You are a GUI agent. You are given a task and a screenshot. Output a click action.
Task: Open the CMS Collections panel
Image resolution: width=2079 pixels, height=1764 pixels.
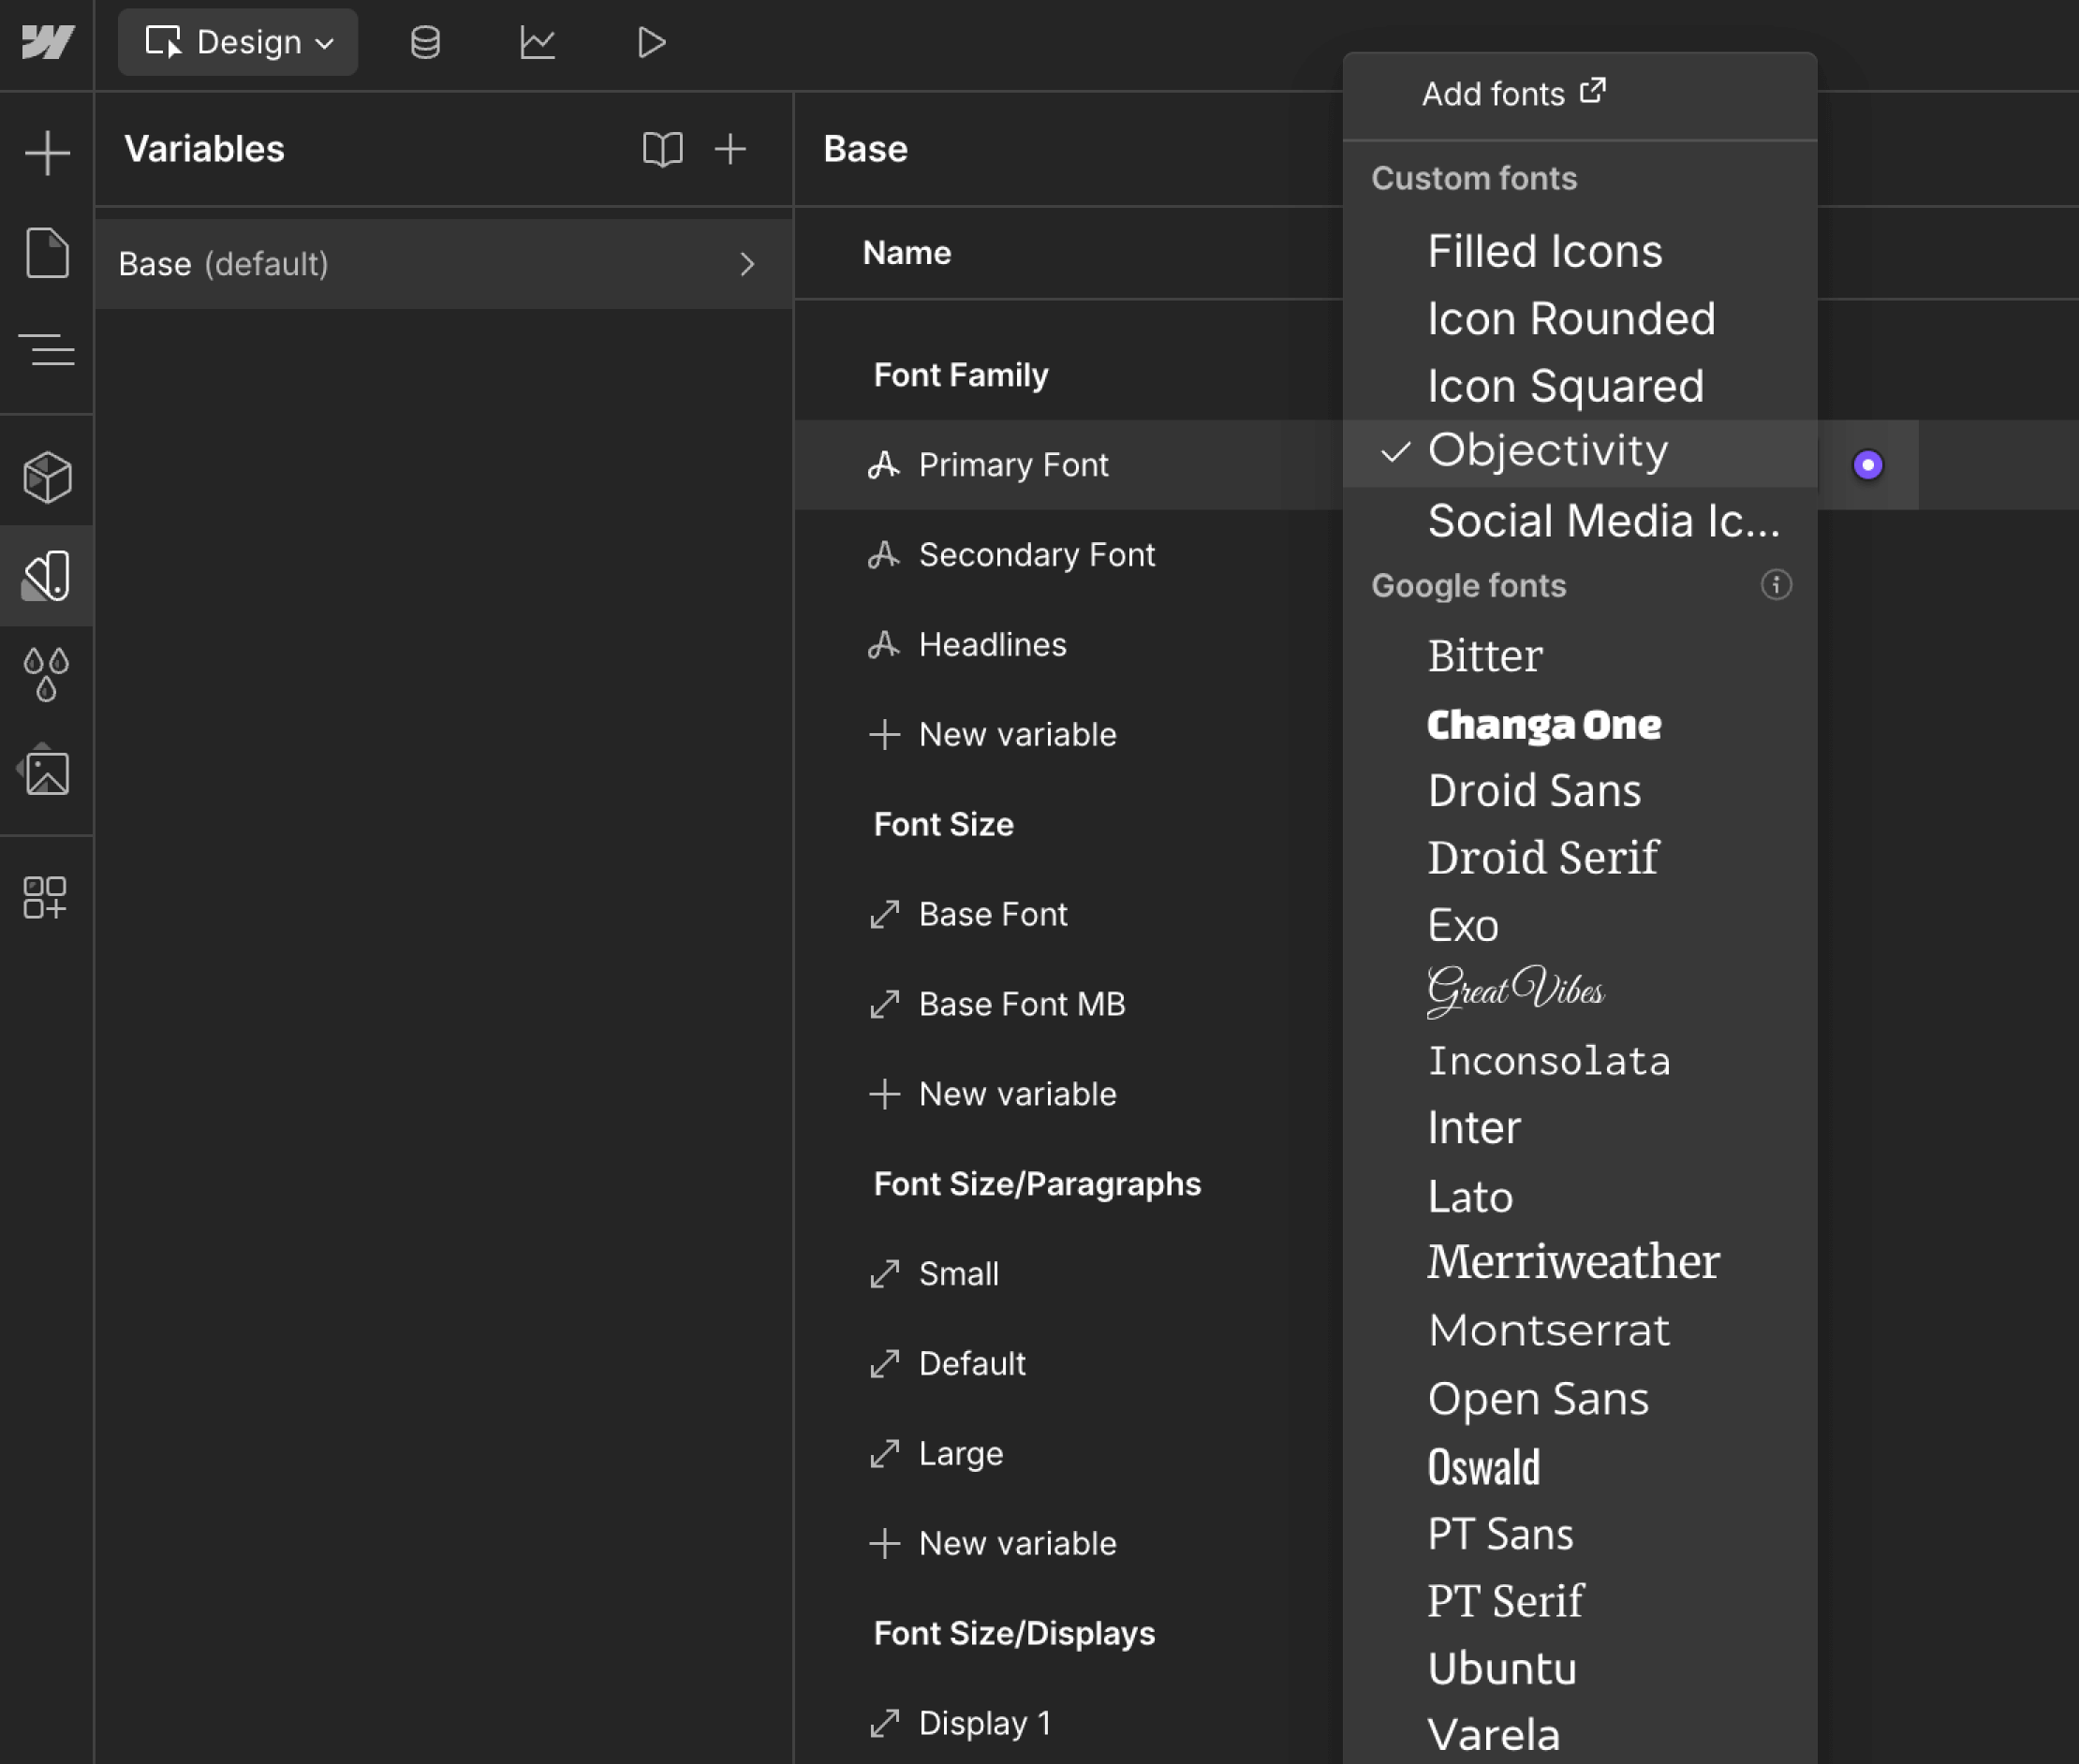pyautogui.click(x=425, y=42)
